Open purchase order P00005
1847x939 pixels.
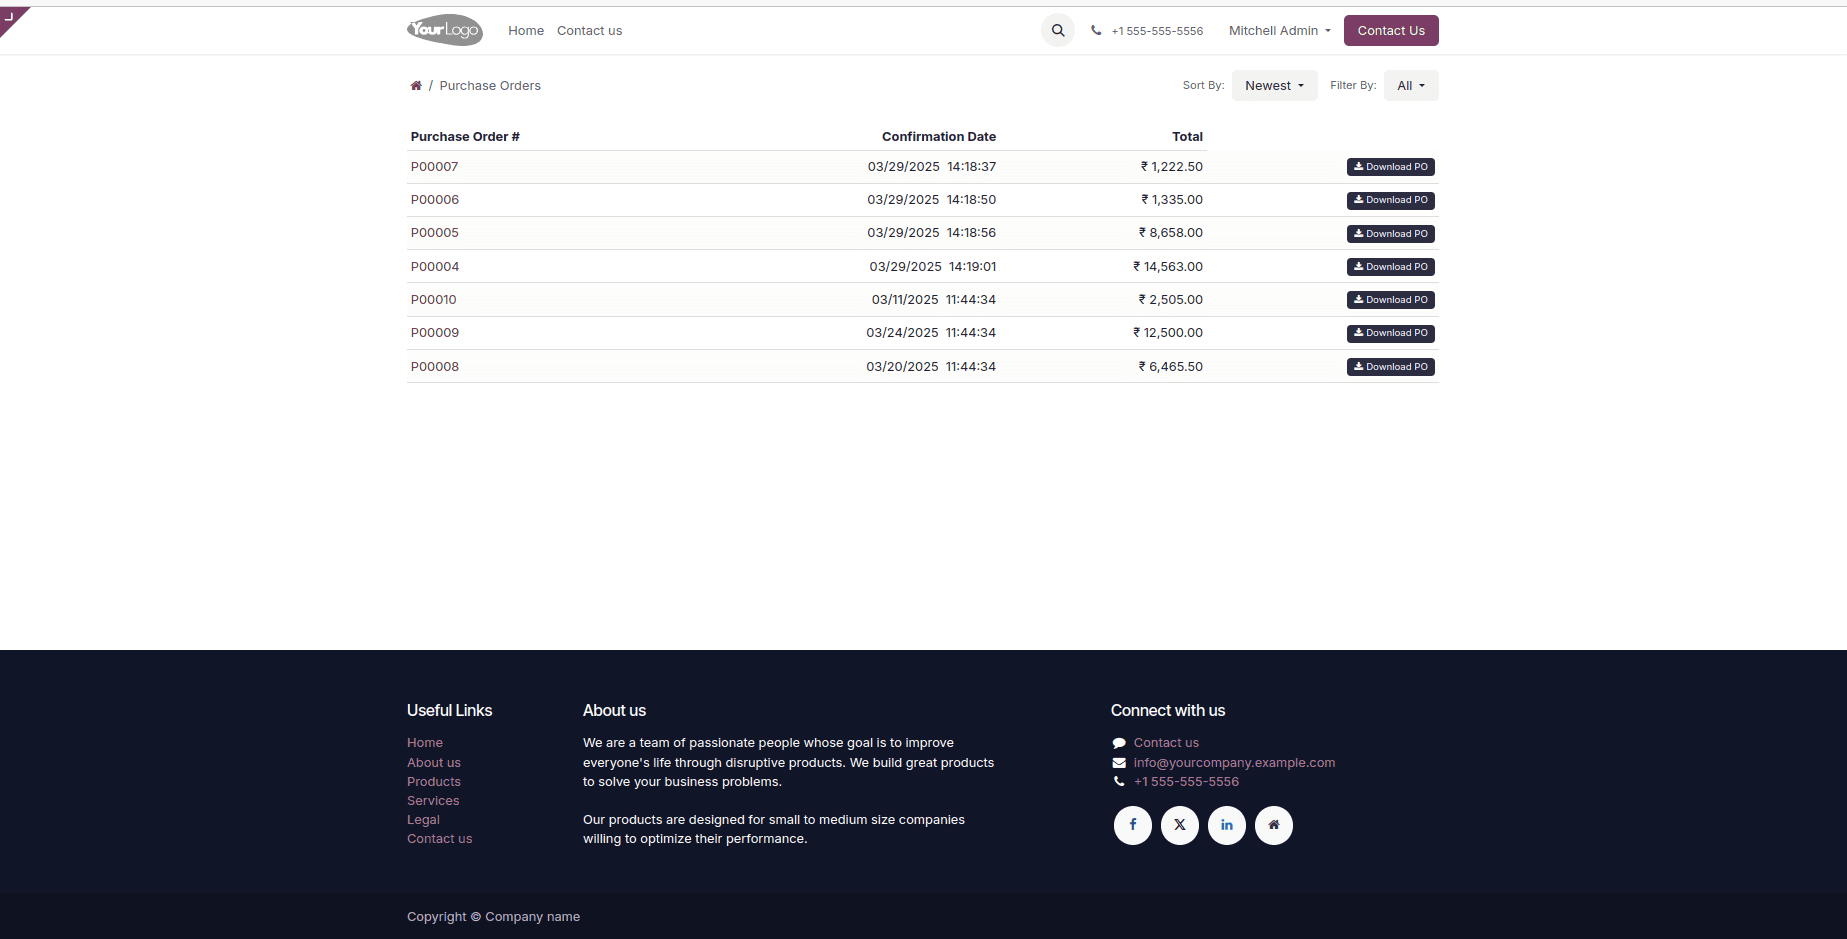tap(434, 233)
